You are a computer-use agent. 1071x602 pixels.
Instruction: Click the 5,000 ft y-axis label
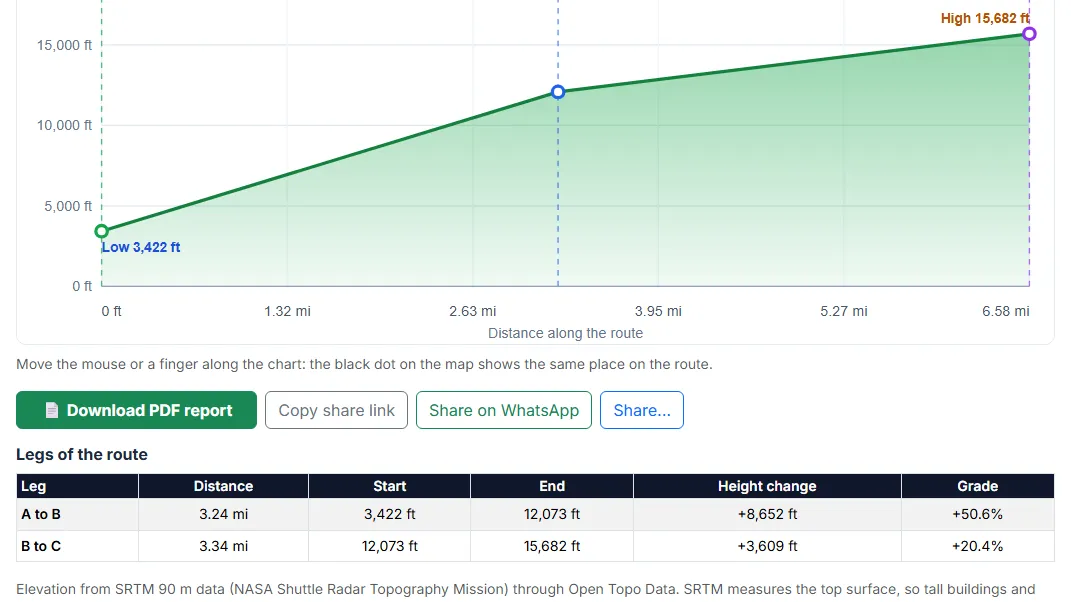click(x=68, y=206)
